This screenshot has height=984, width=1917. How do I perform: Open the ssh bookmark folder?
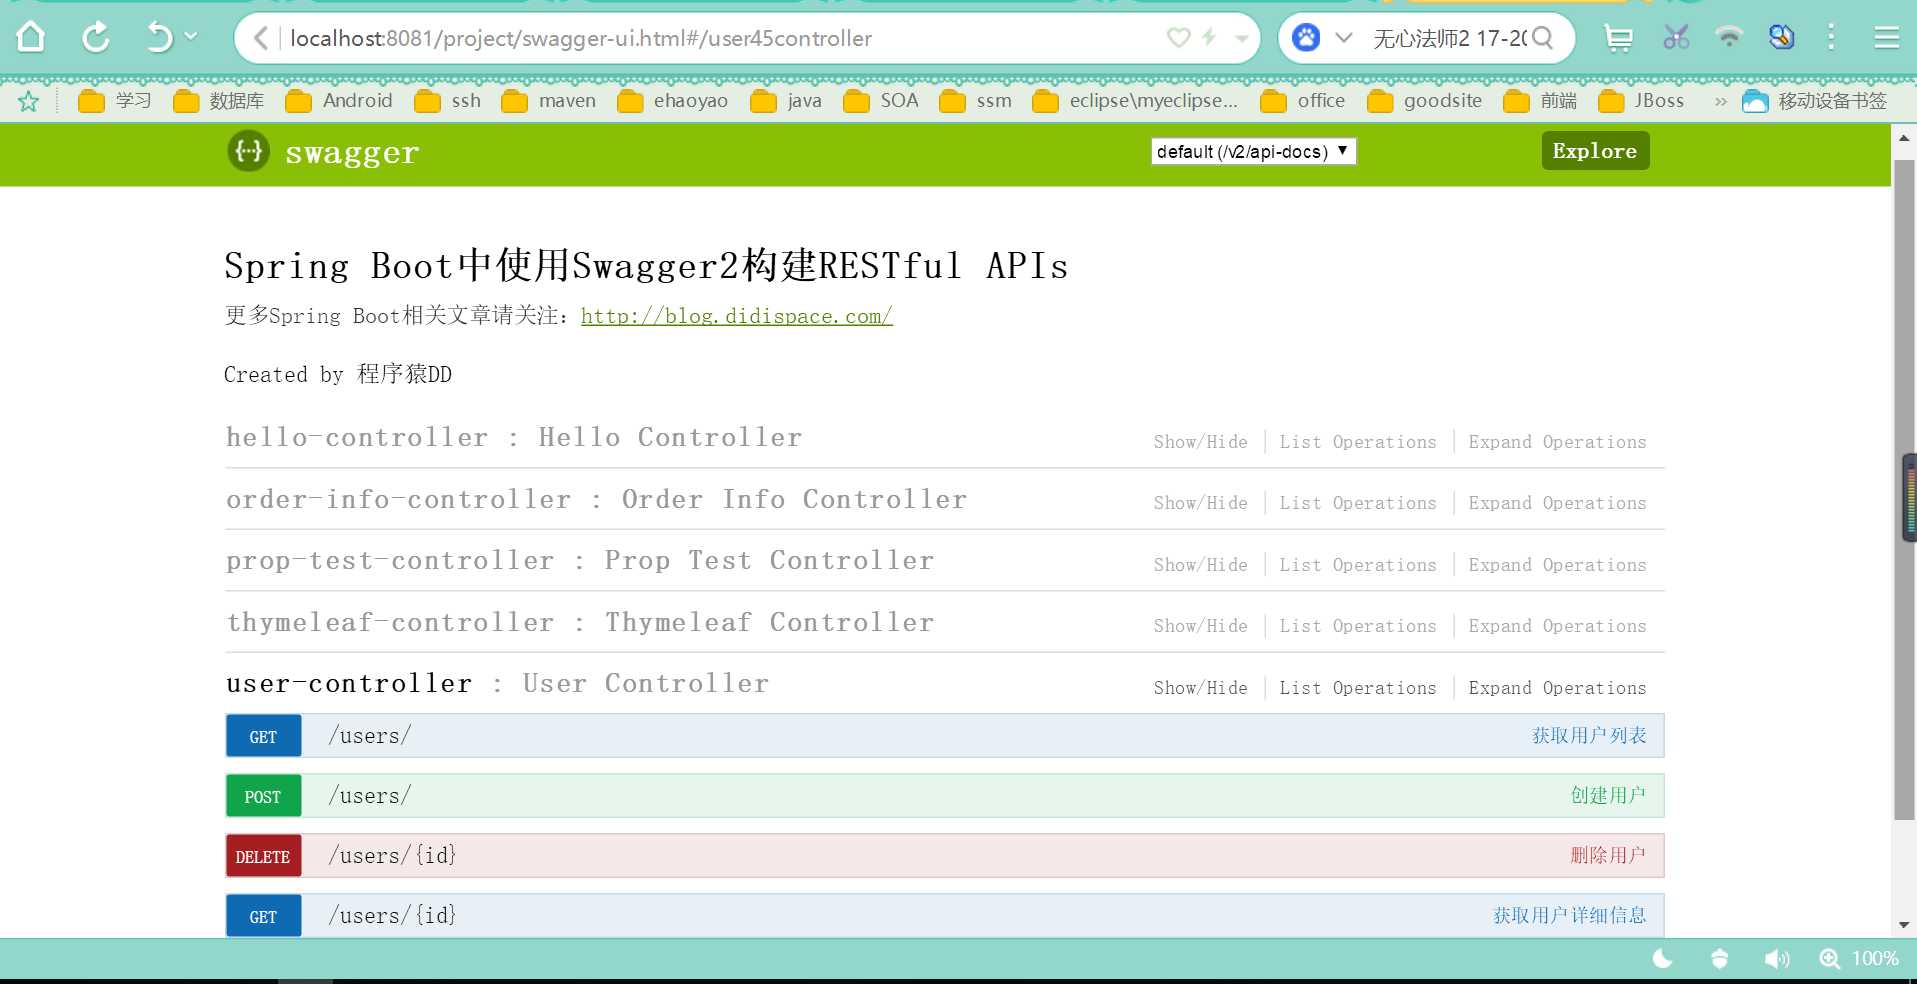point(448,101)
